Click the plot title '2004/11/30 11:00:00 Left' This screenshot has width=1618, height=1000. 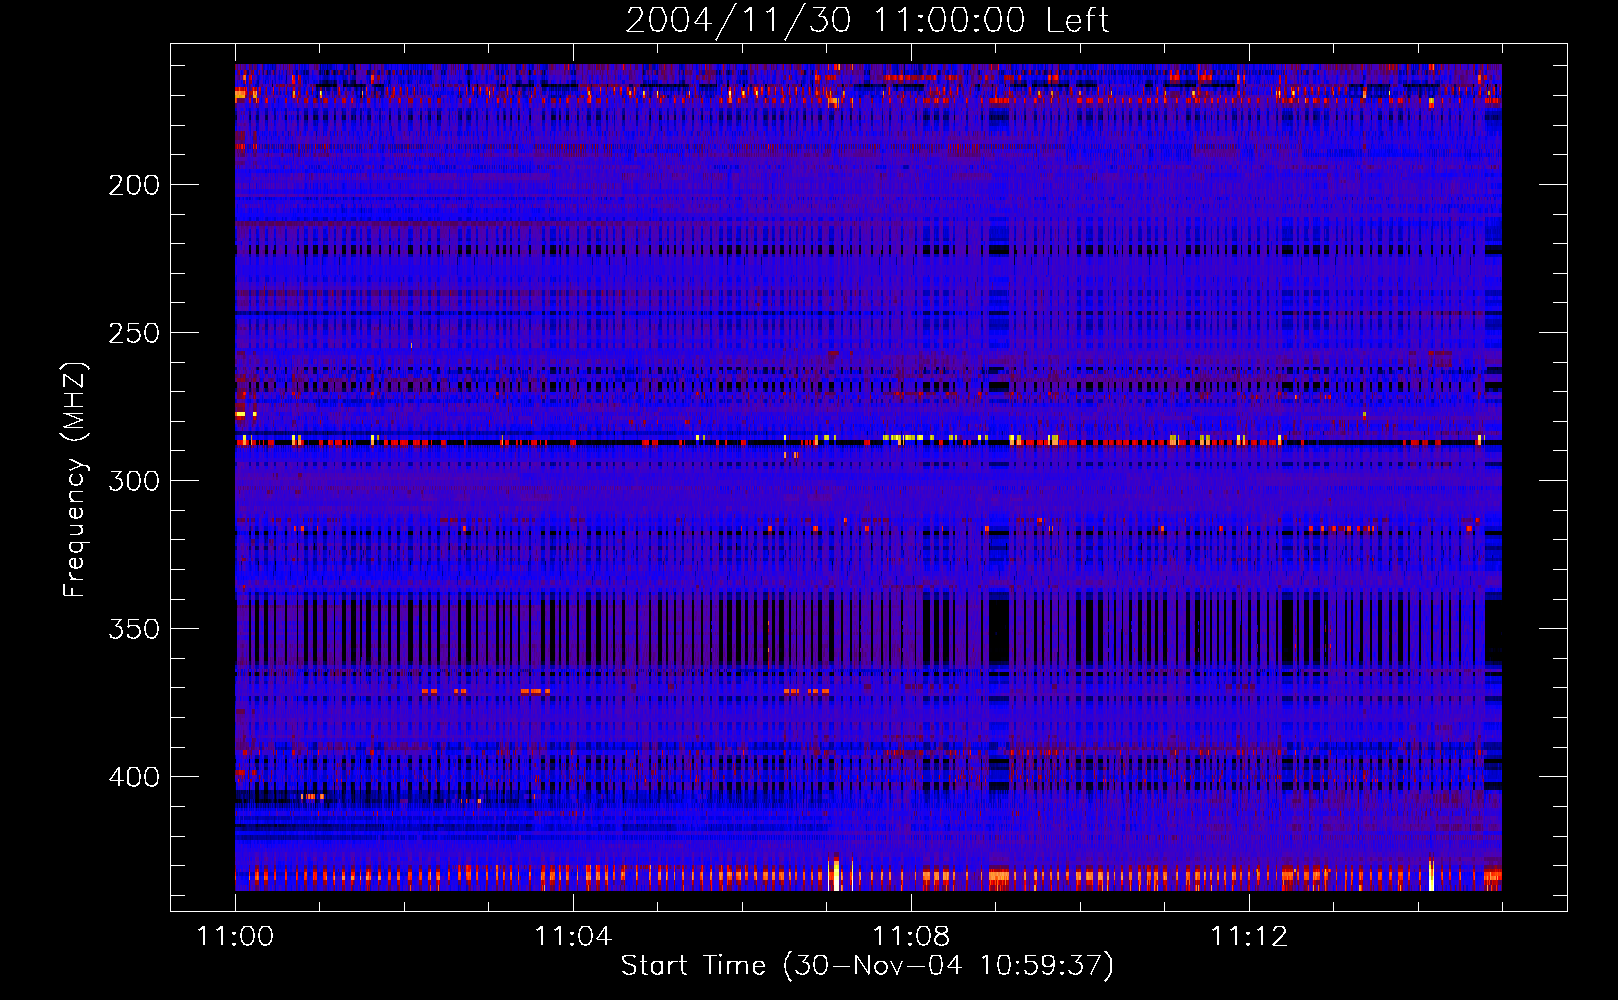[867, 20]
